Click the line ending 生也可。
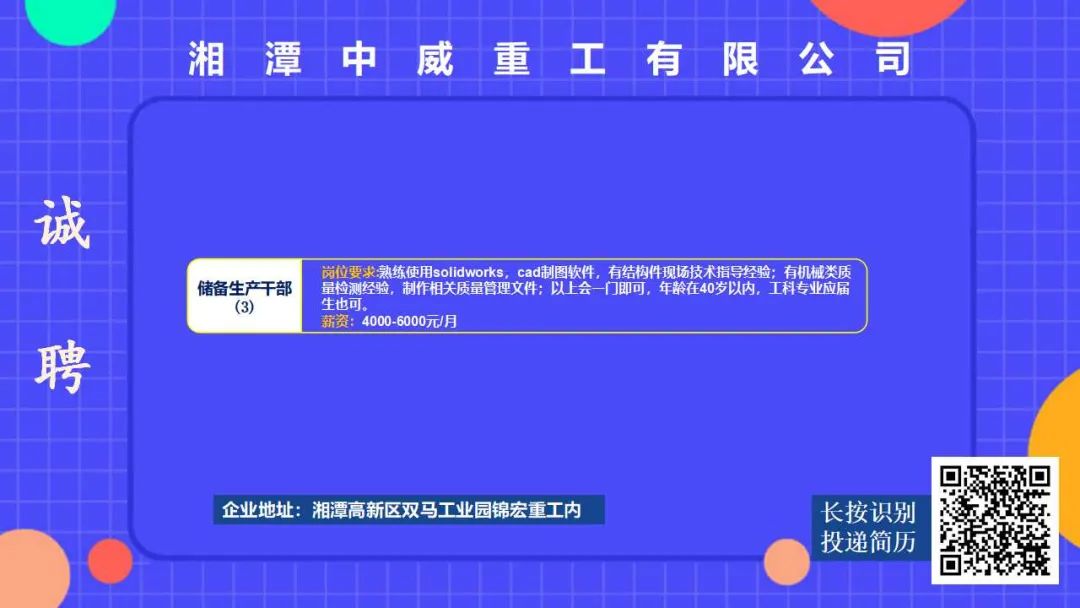The width and height of the screenshot is (1080, 608). 346,304
